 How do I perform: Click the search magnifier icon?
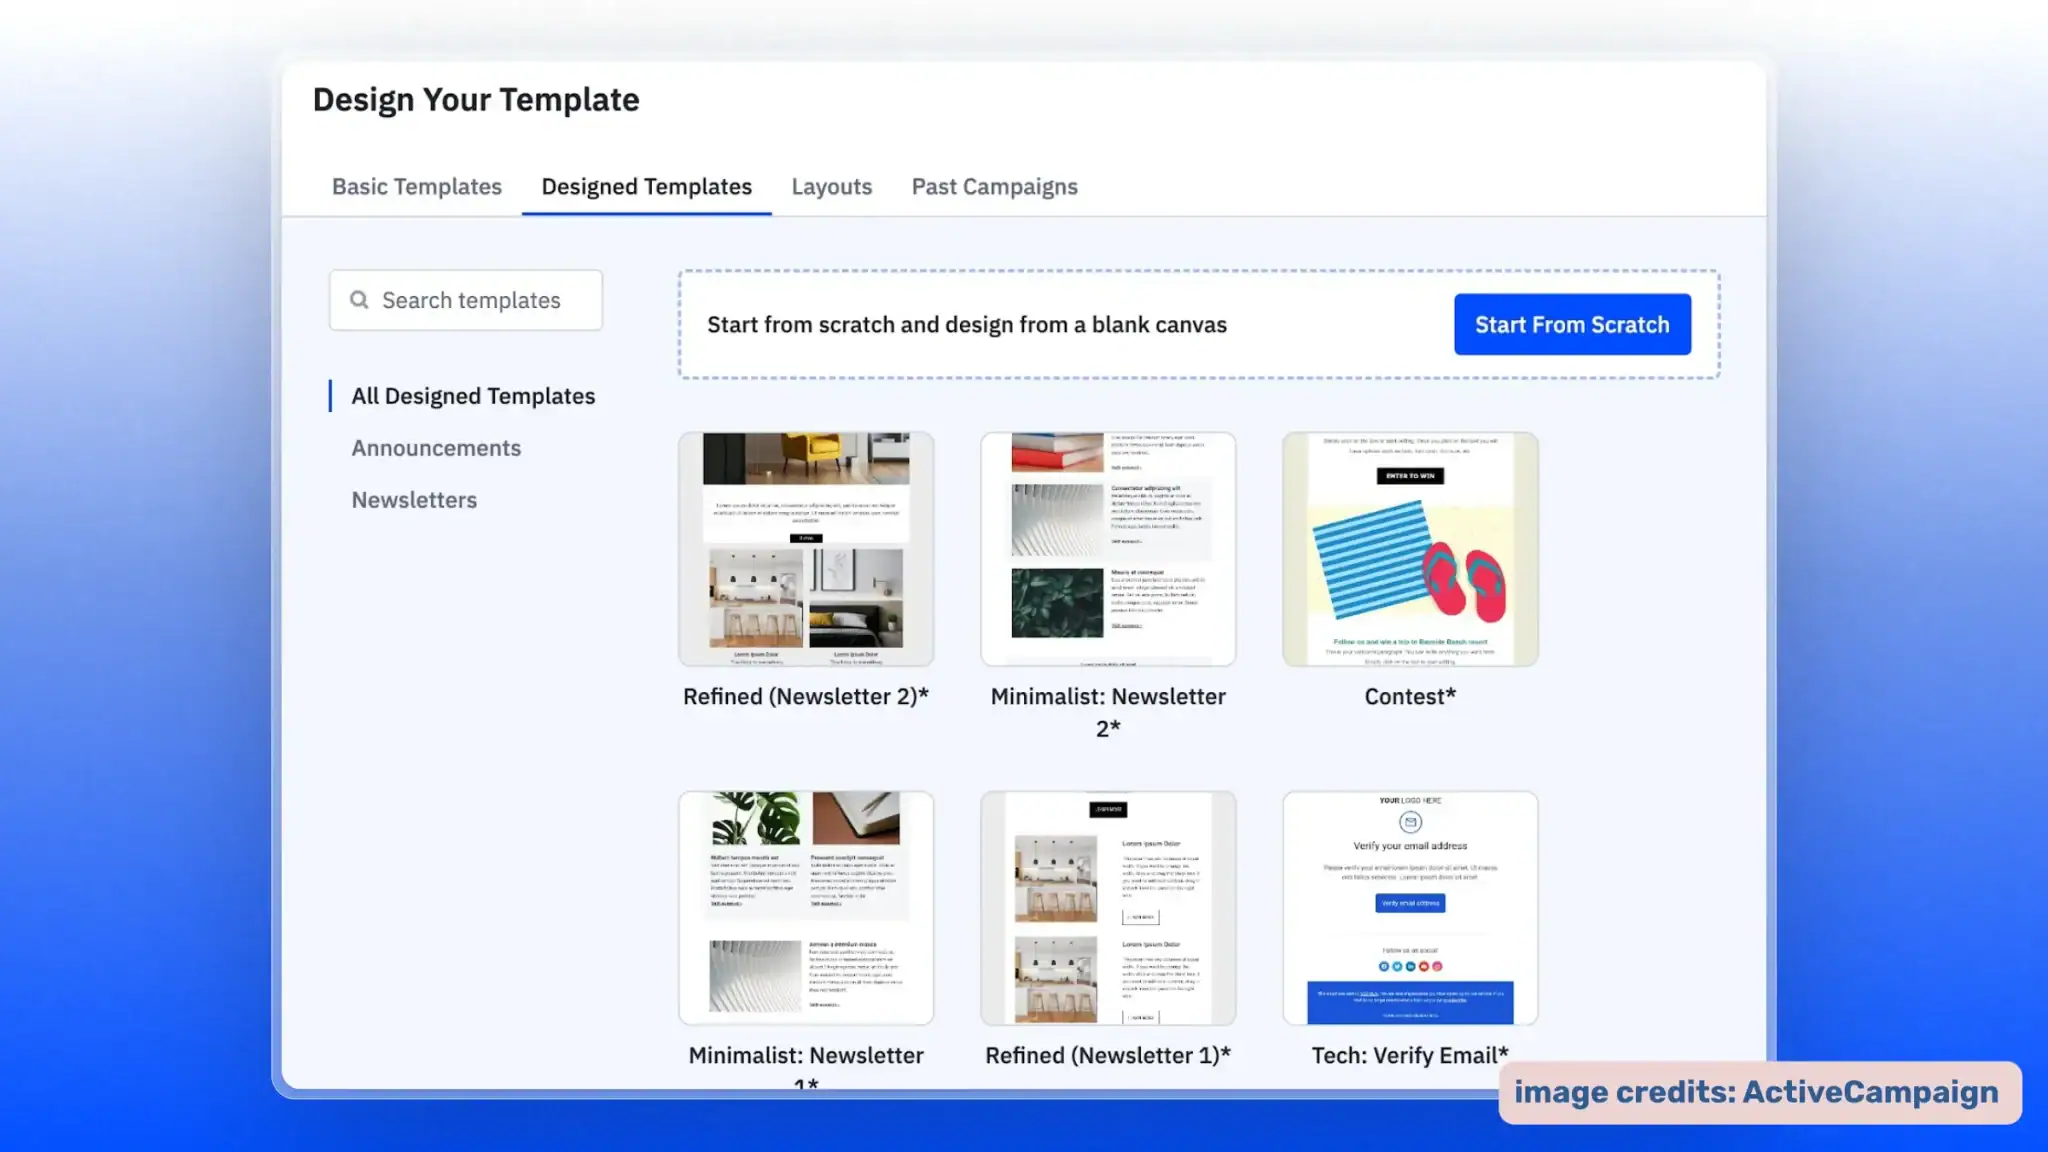tap(359, 300)
